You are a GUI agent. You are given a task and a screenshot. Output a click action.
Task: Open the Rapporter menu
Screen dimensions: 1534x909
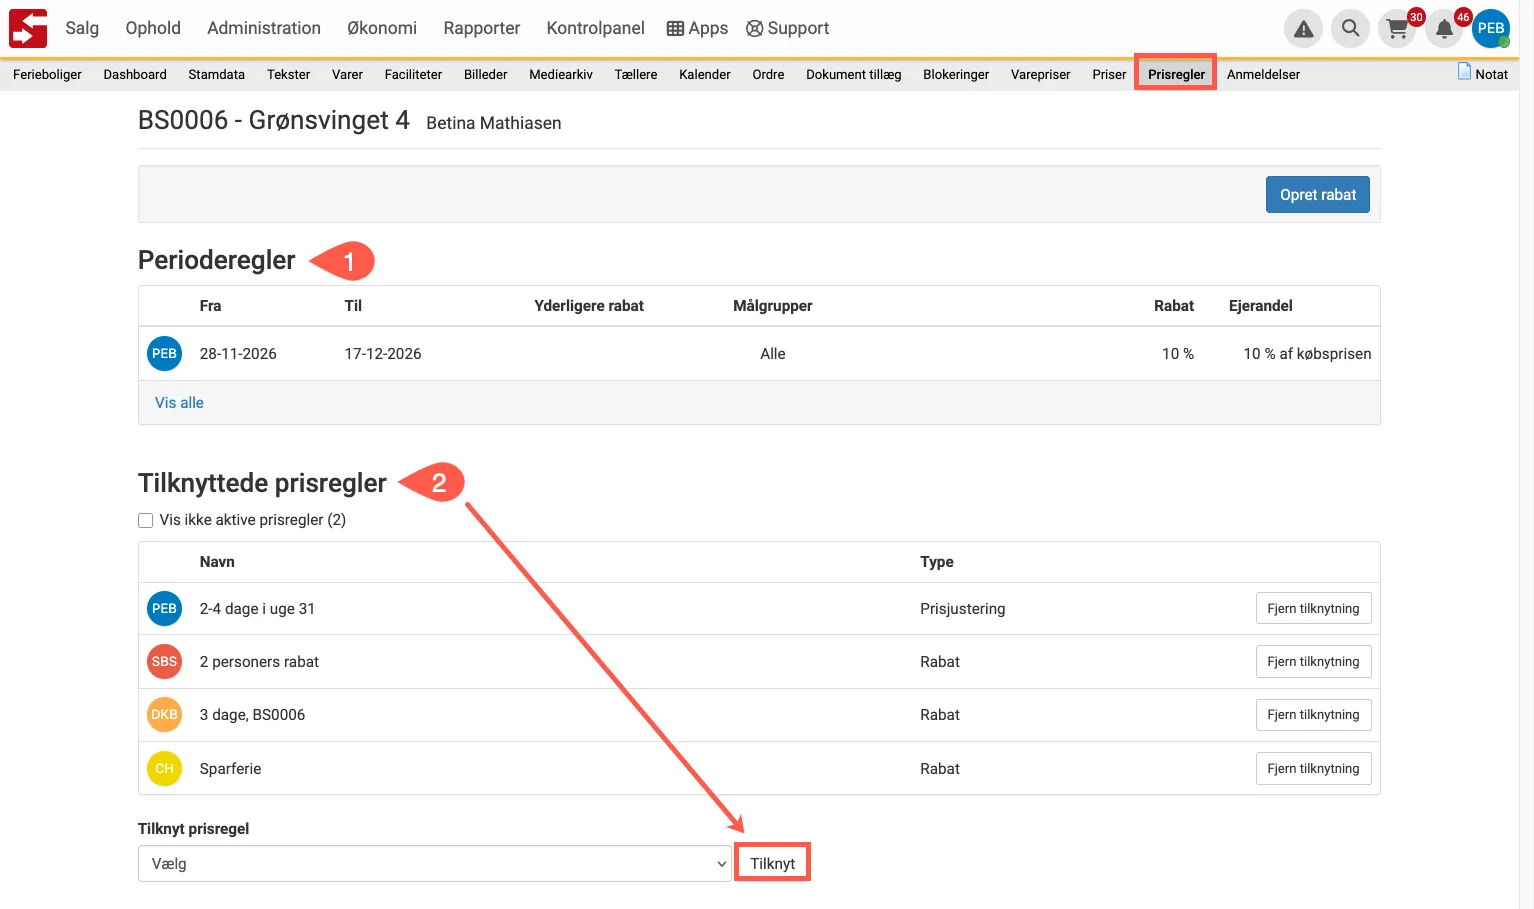482,28
